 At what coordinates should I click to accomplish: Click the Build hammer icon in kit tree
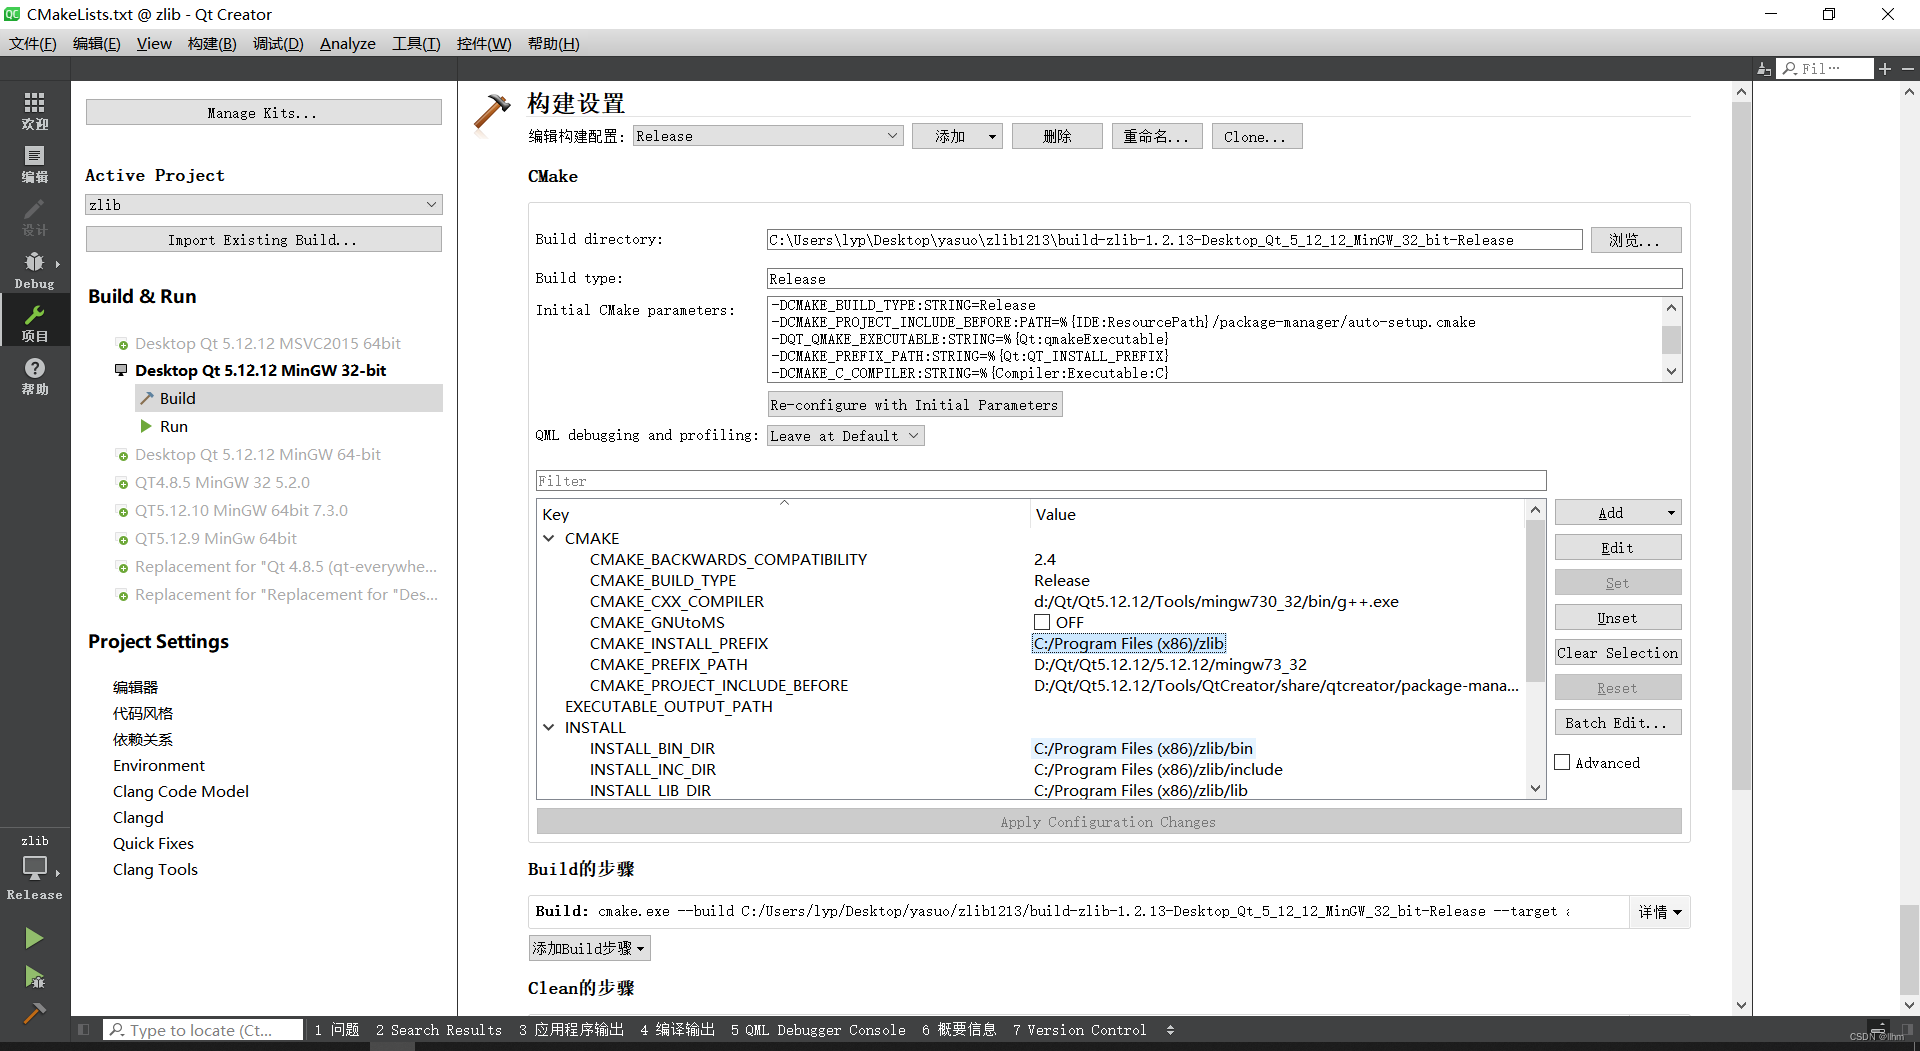coord(147,398)
